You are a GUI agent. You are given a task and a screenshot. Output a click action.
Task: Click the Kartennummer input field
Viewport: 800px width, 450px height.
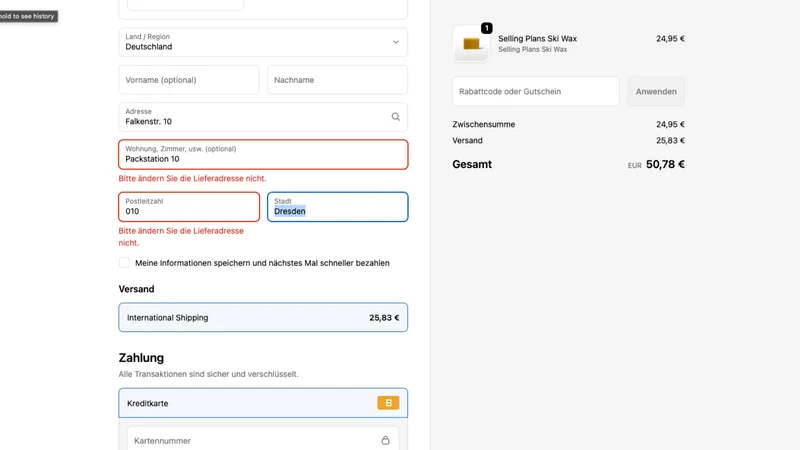(x=263, y=439)
